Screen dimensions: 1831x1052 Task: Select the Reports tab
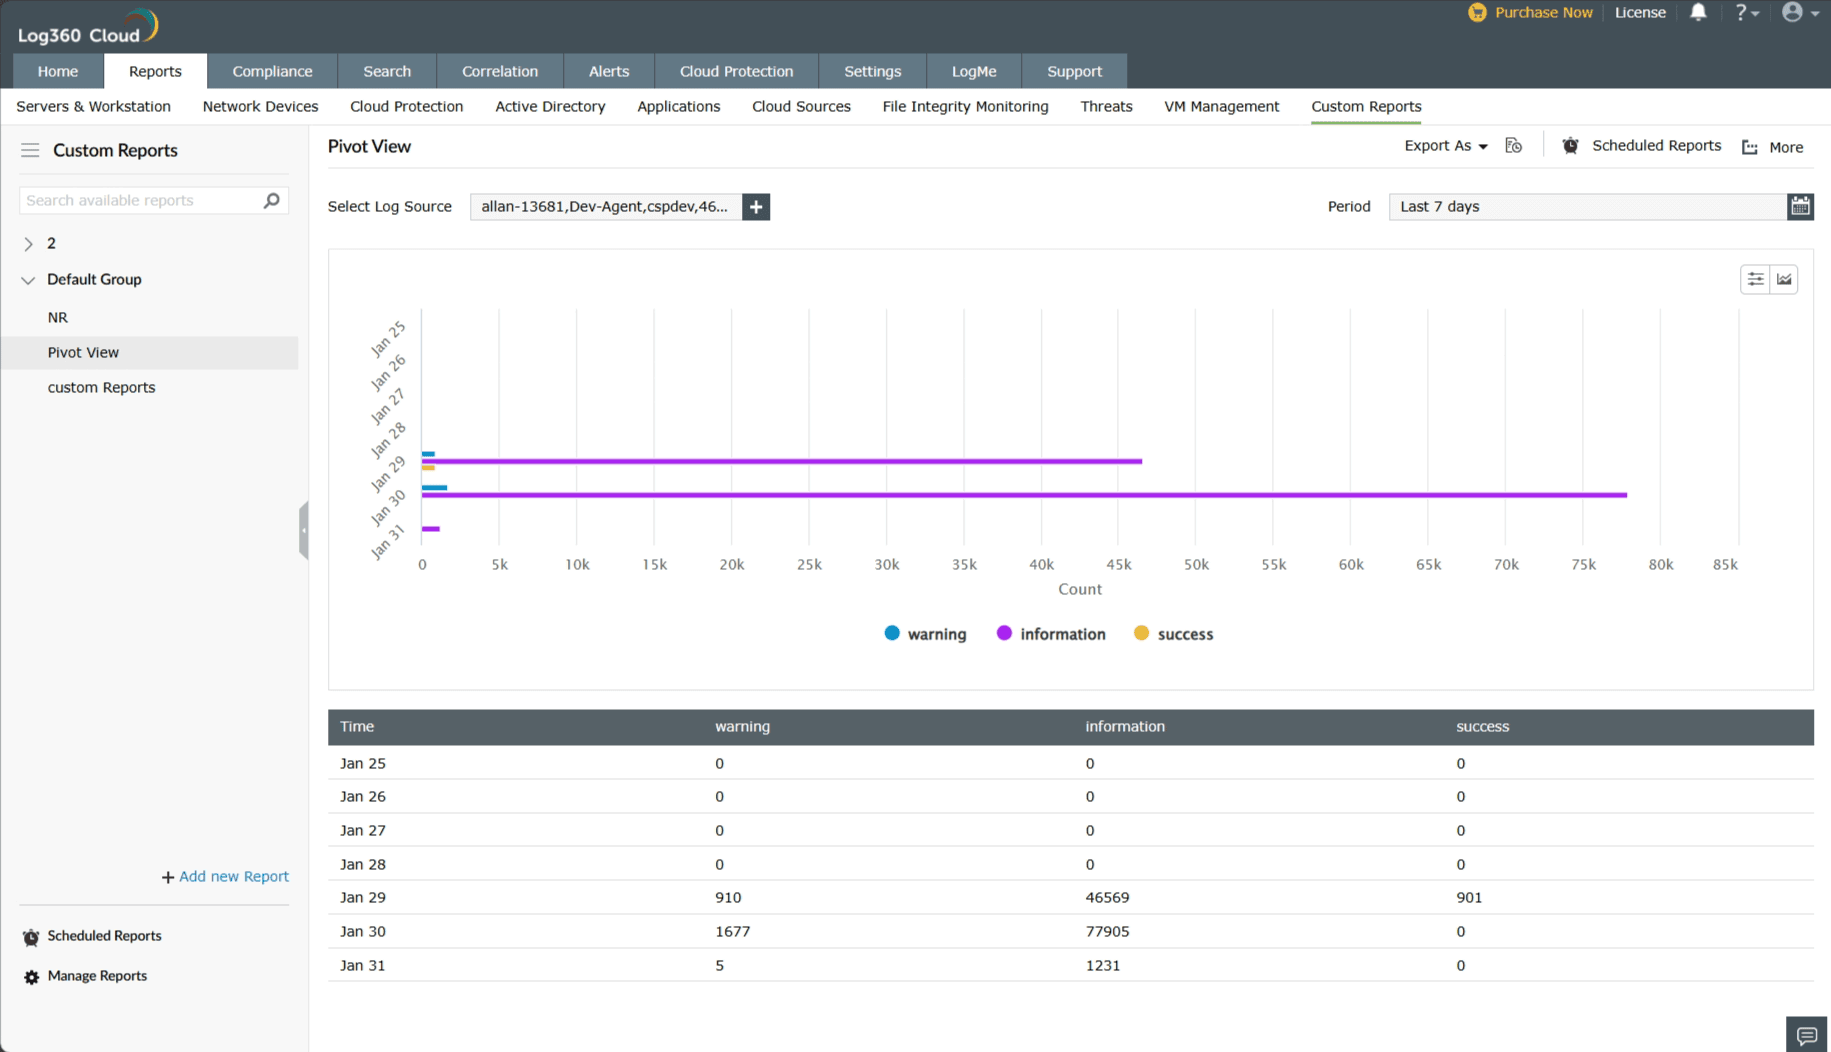(x=155, y=71)
